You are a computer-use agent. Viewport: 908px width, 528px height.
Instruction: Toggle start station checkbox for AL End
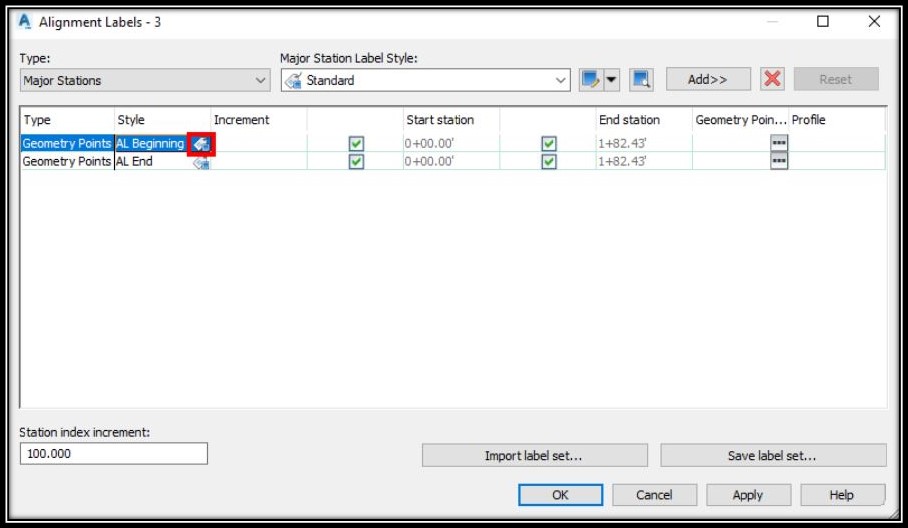[x=356, y=161]
